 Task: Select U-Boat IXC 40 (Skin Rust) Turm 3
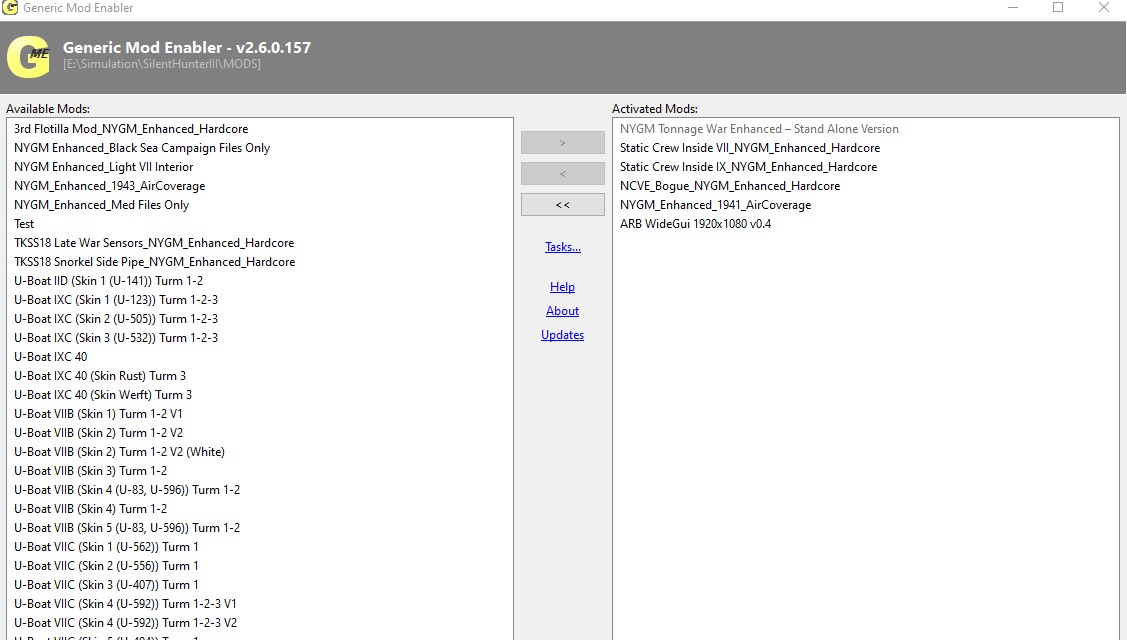click(x=100, y=376)
